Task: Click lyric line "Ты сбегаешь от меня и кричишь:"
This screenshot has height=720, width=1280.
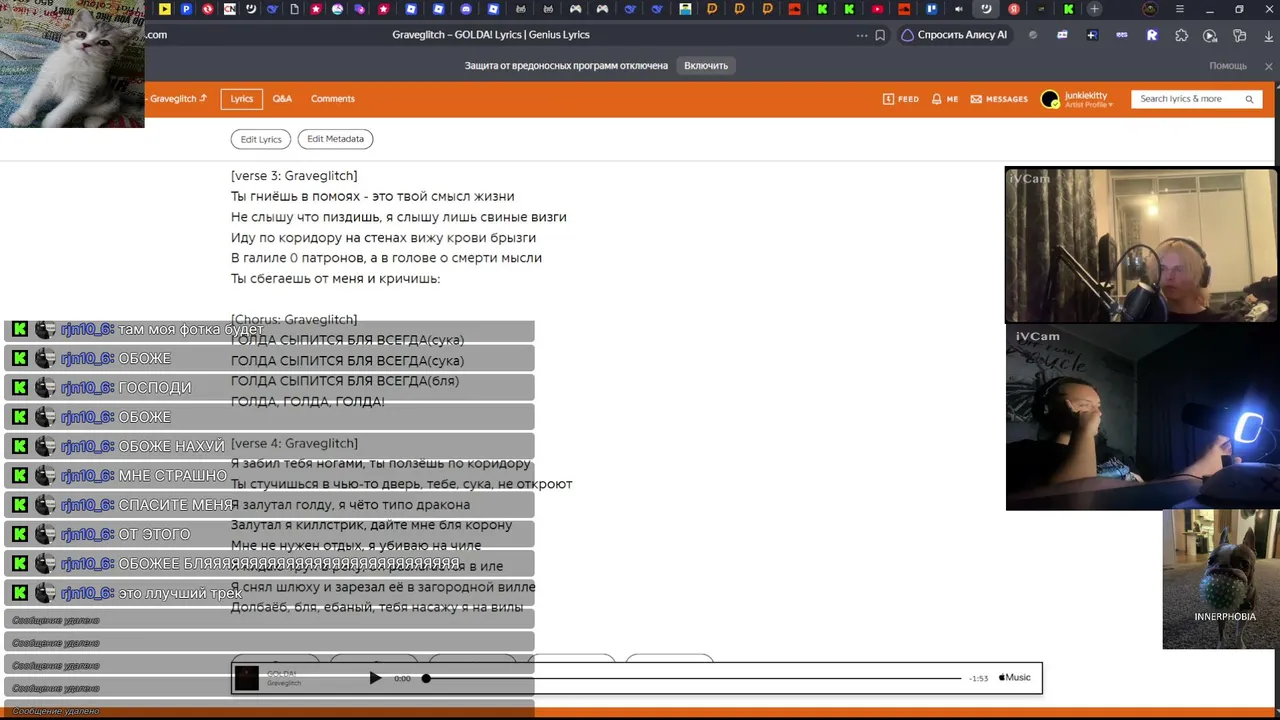Action: point(335,279)
